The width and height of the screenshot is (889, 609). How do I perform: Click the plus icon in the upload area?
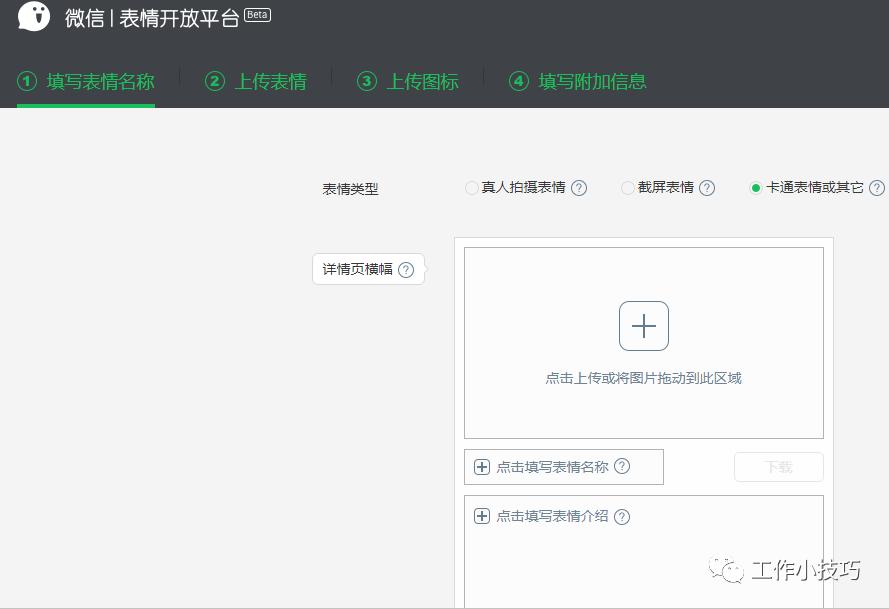point(643,325)
